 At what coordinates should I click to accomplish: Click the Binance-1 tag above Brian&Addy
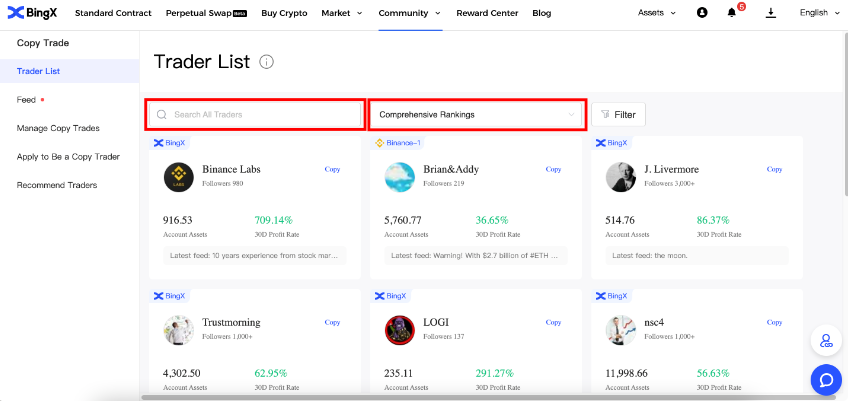[398, 143]
